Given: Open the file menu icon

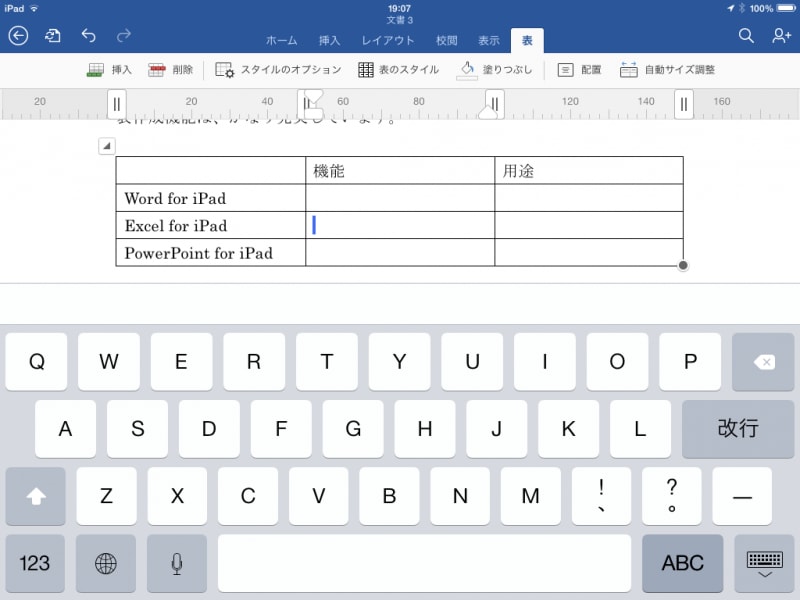Looking at the screenshot, I should [x=52, y=36].
